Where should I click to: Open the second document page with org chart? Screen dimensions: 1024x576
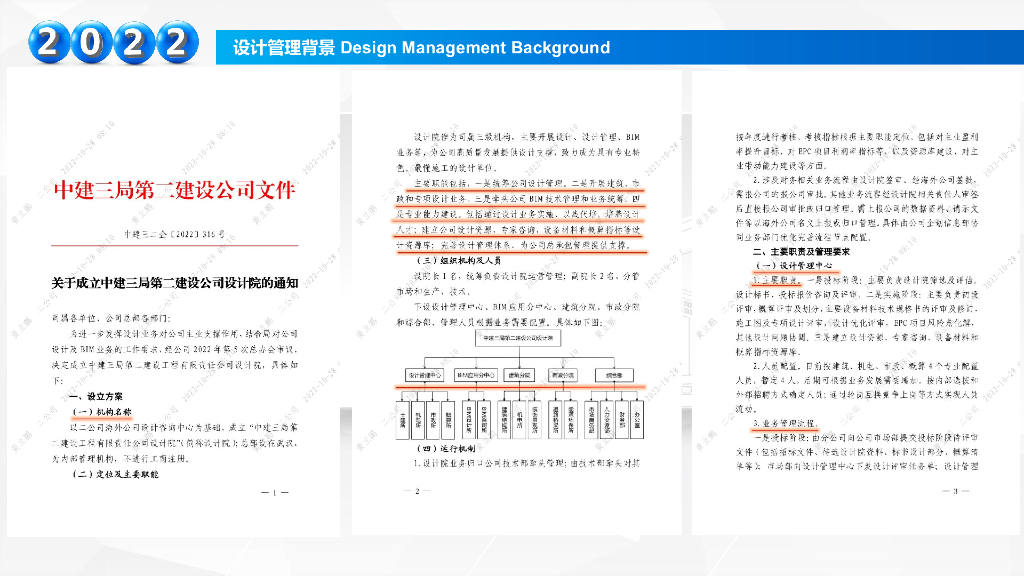(x=517, y=302)
